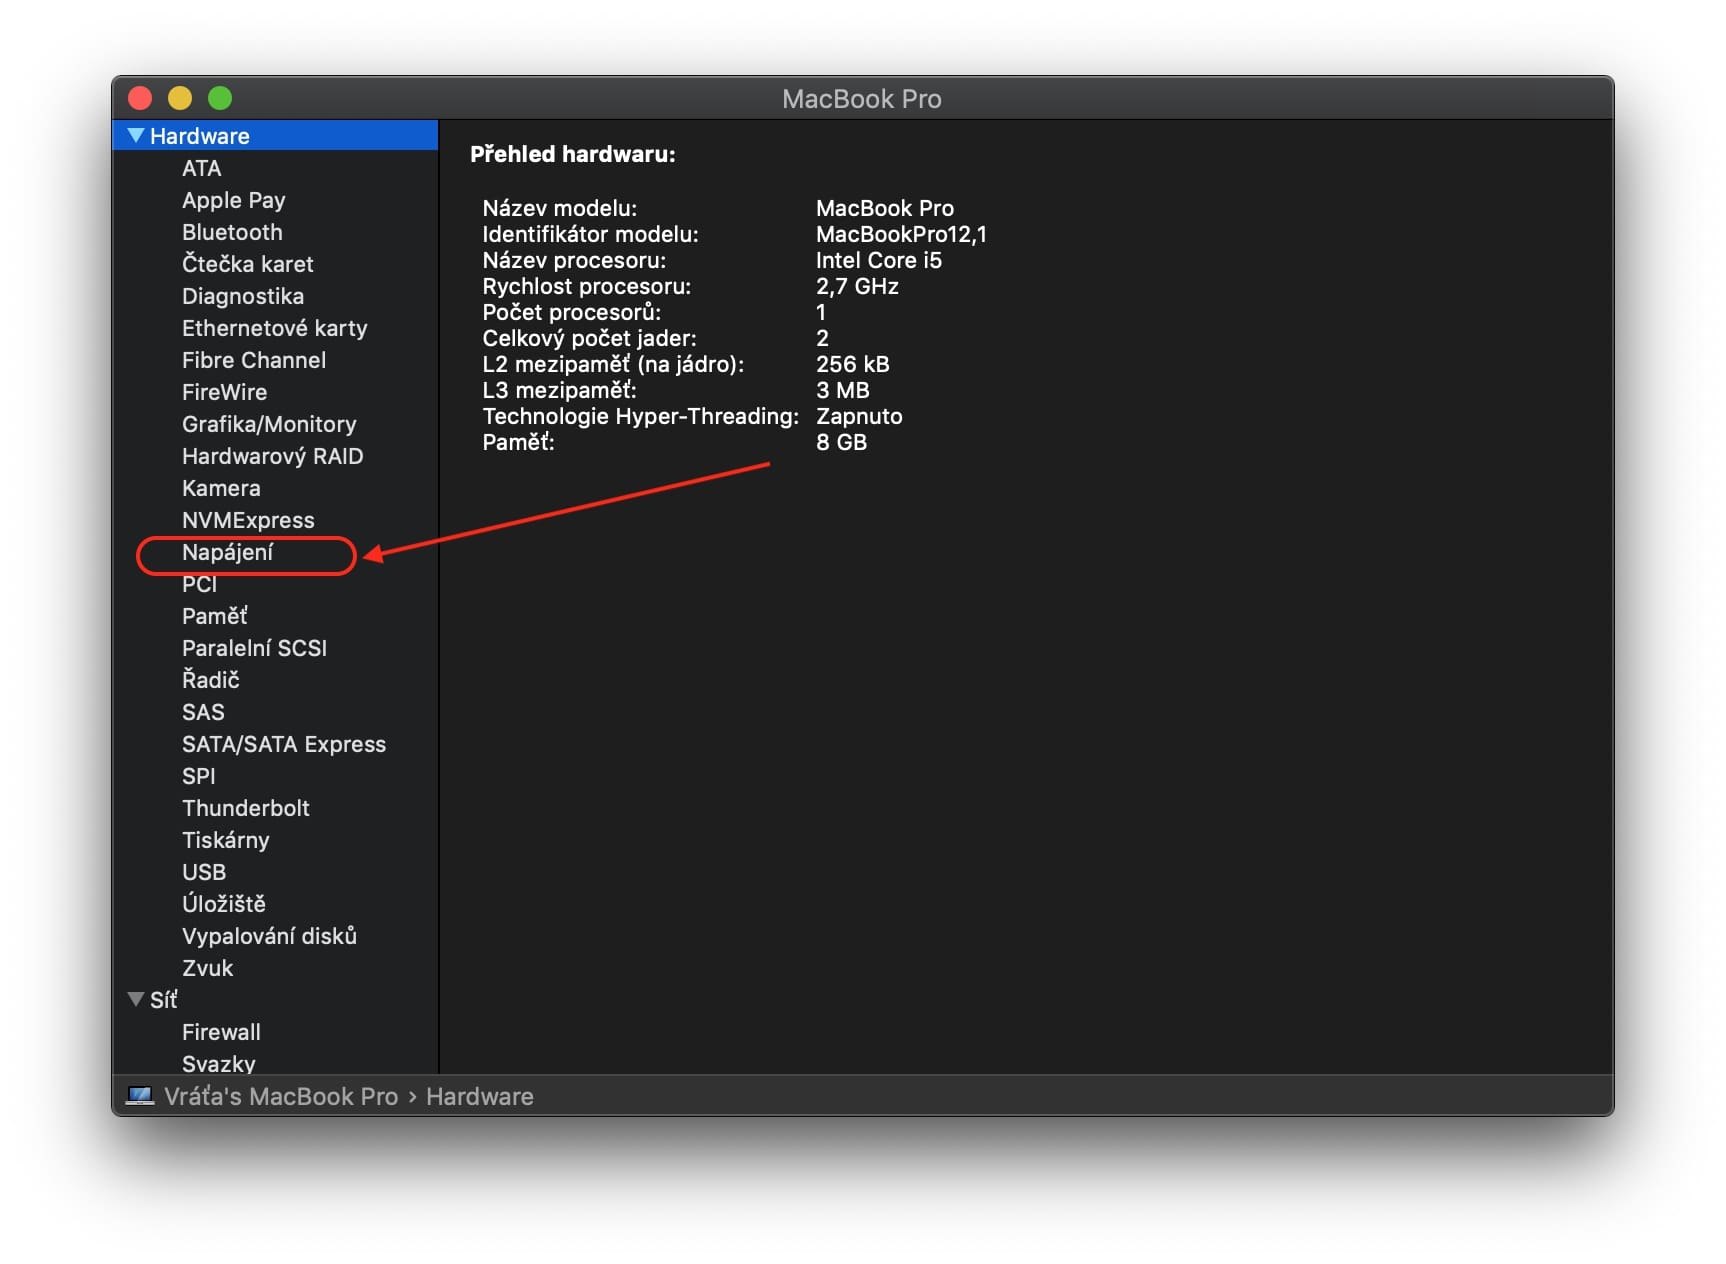Image resolution: width=1726 pixels, height=1264 pixels.
Task: Click the green zoom window button
Action: click(220, 98)
